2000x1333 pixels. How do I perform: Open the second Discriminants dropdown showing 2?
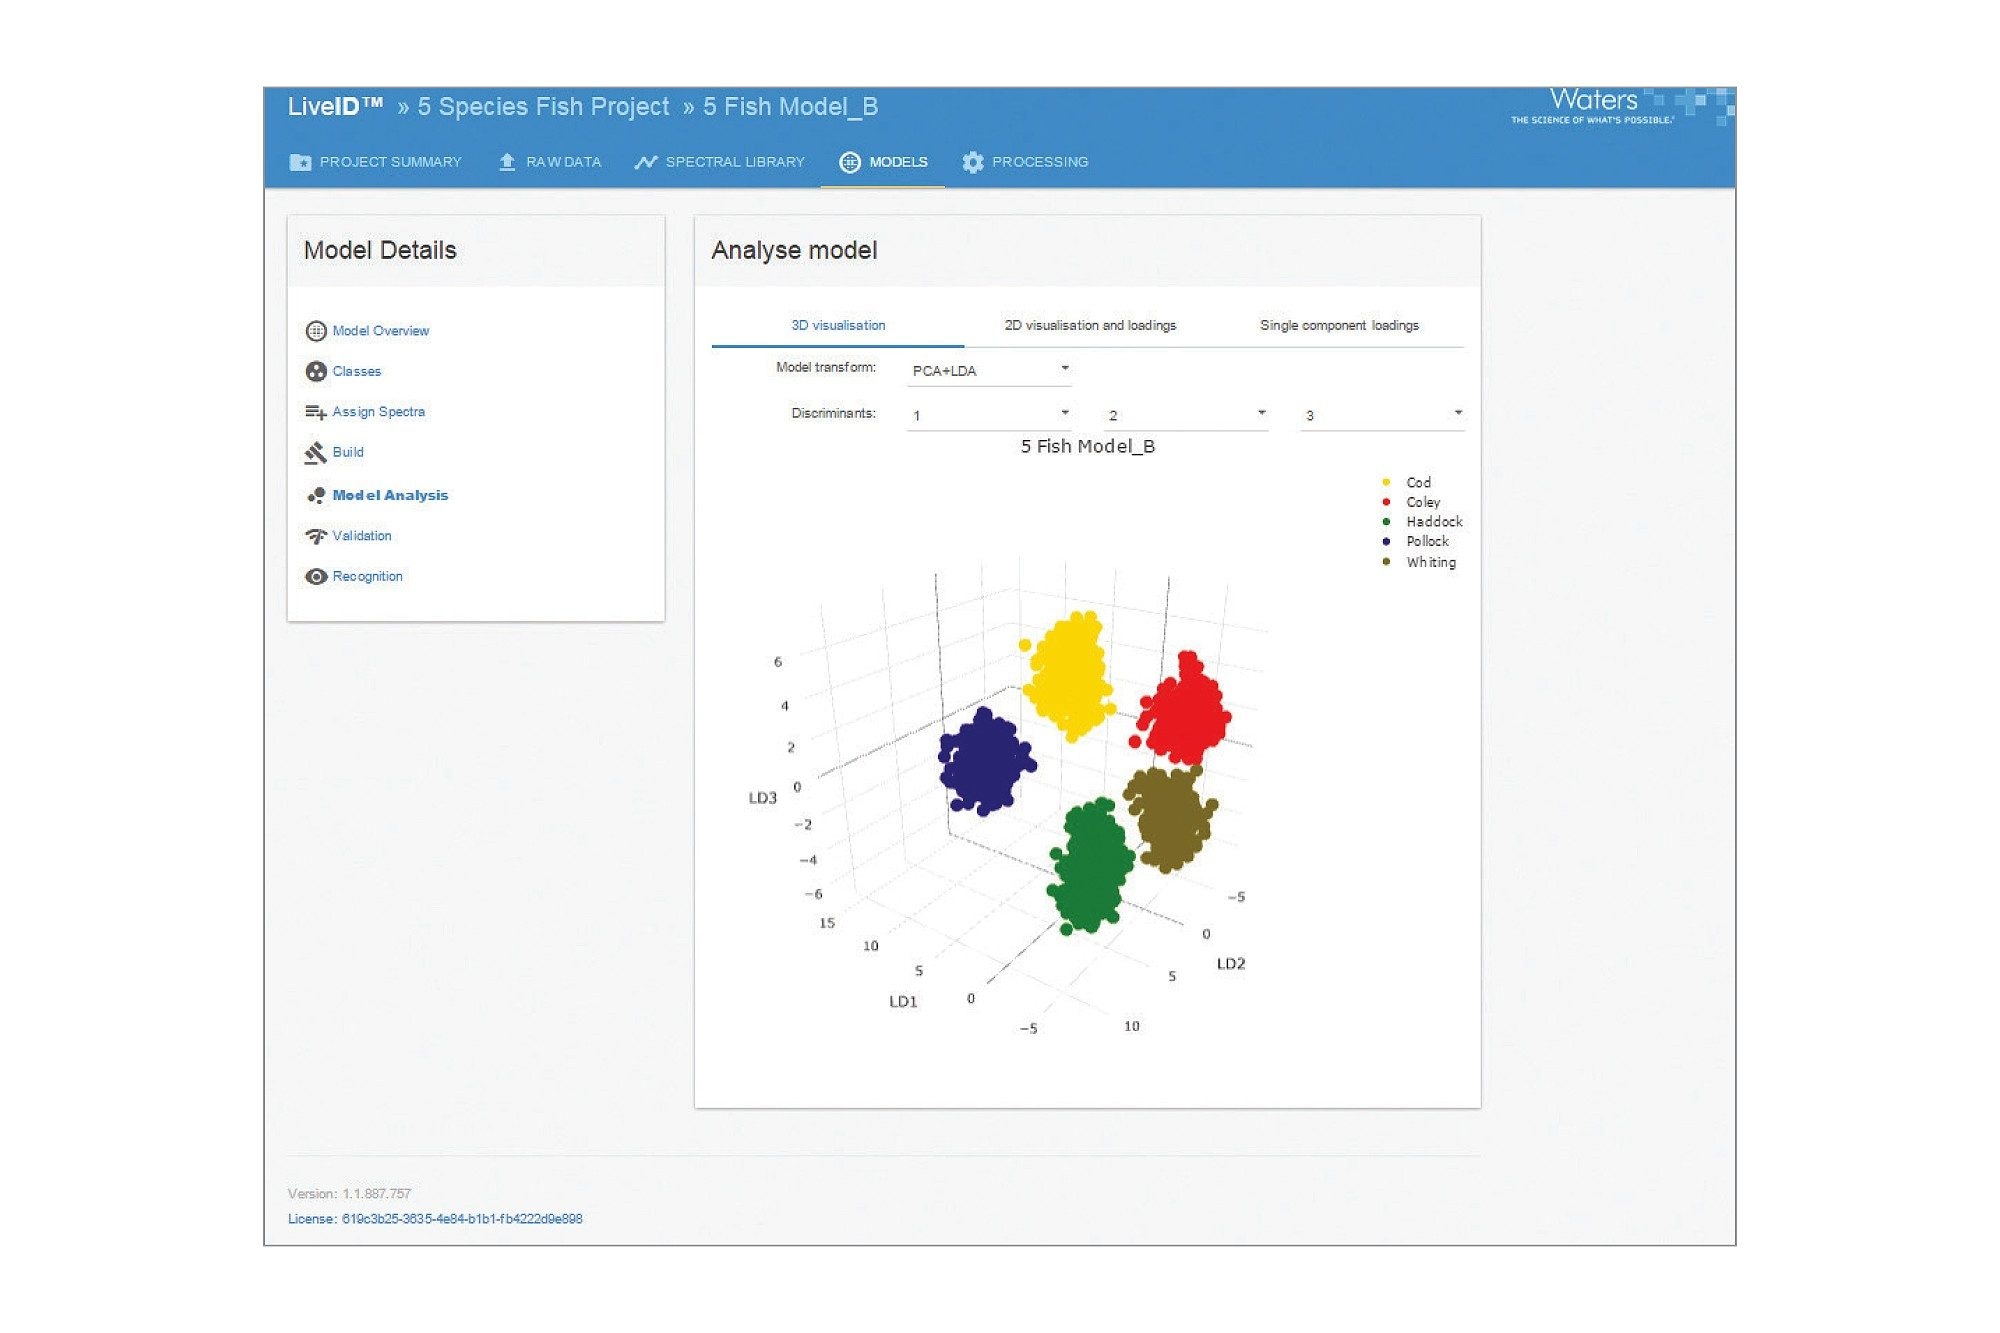pos(1186,415)
